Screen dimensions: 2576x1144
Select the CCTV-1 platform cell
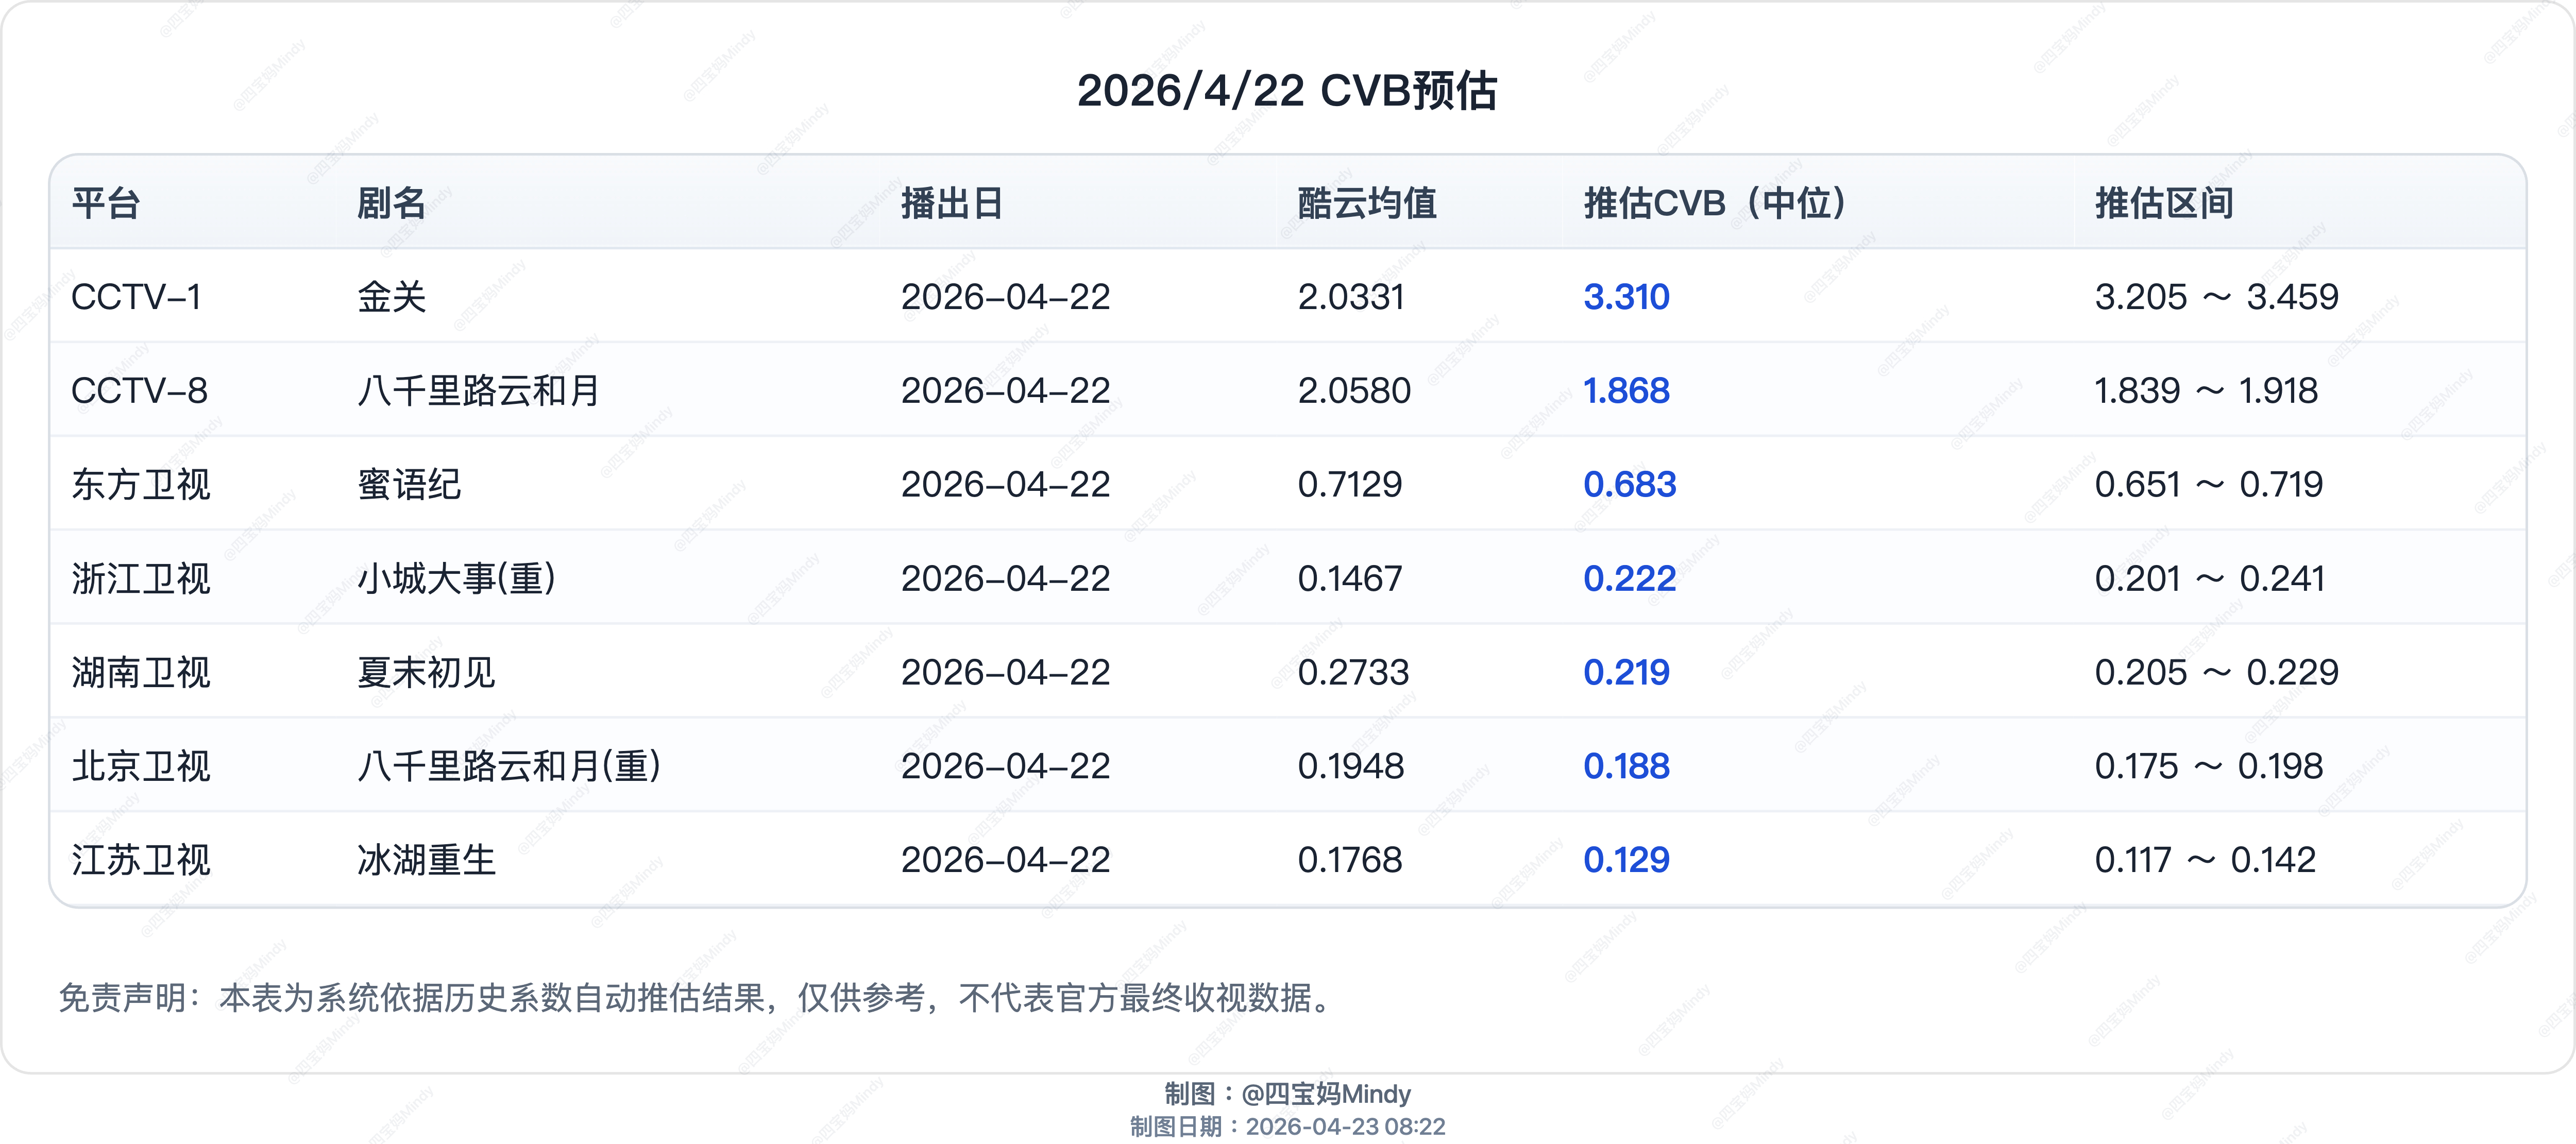(136, 297)
